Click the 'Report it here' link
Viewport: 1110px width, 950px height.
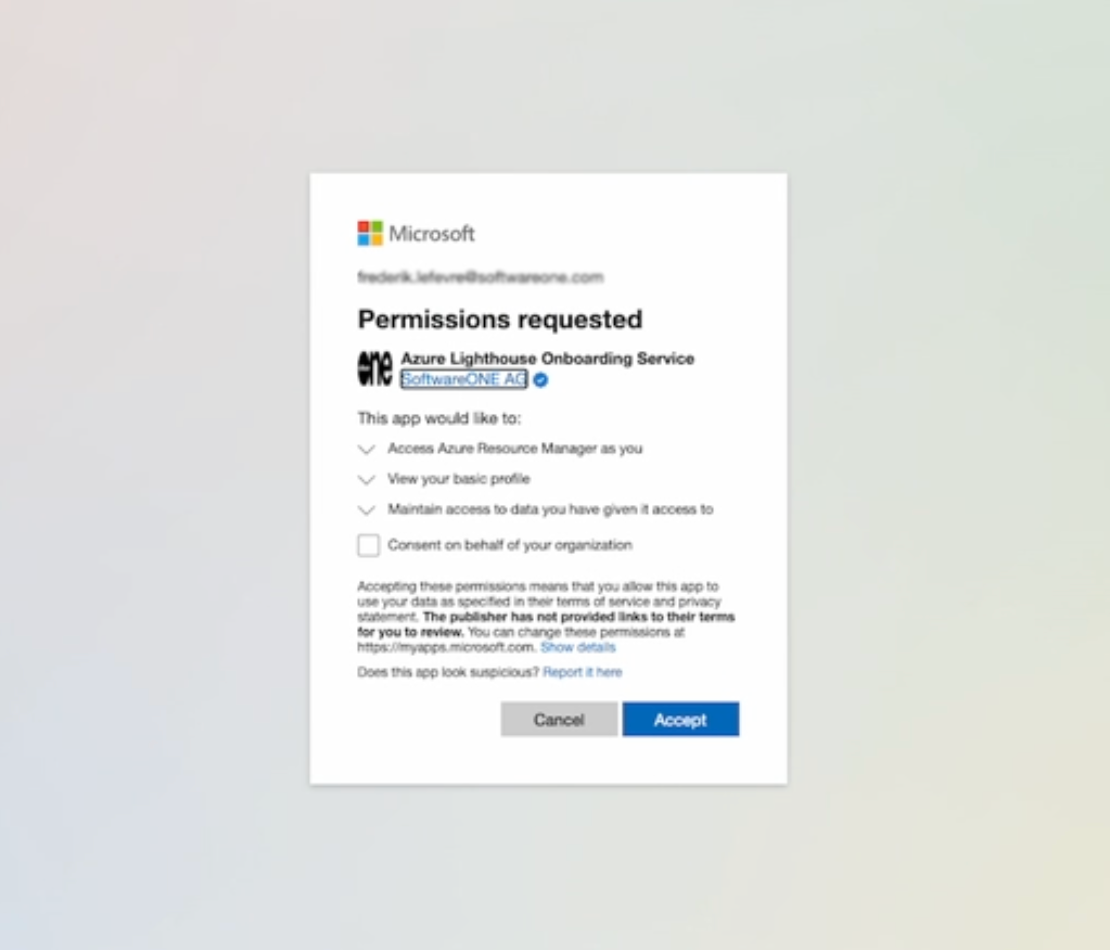(582, 672)
